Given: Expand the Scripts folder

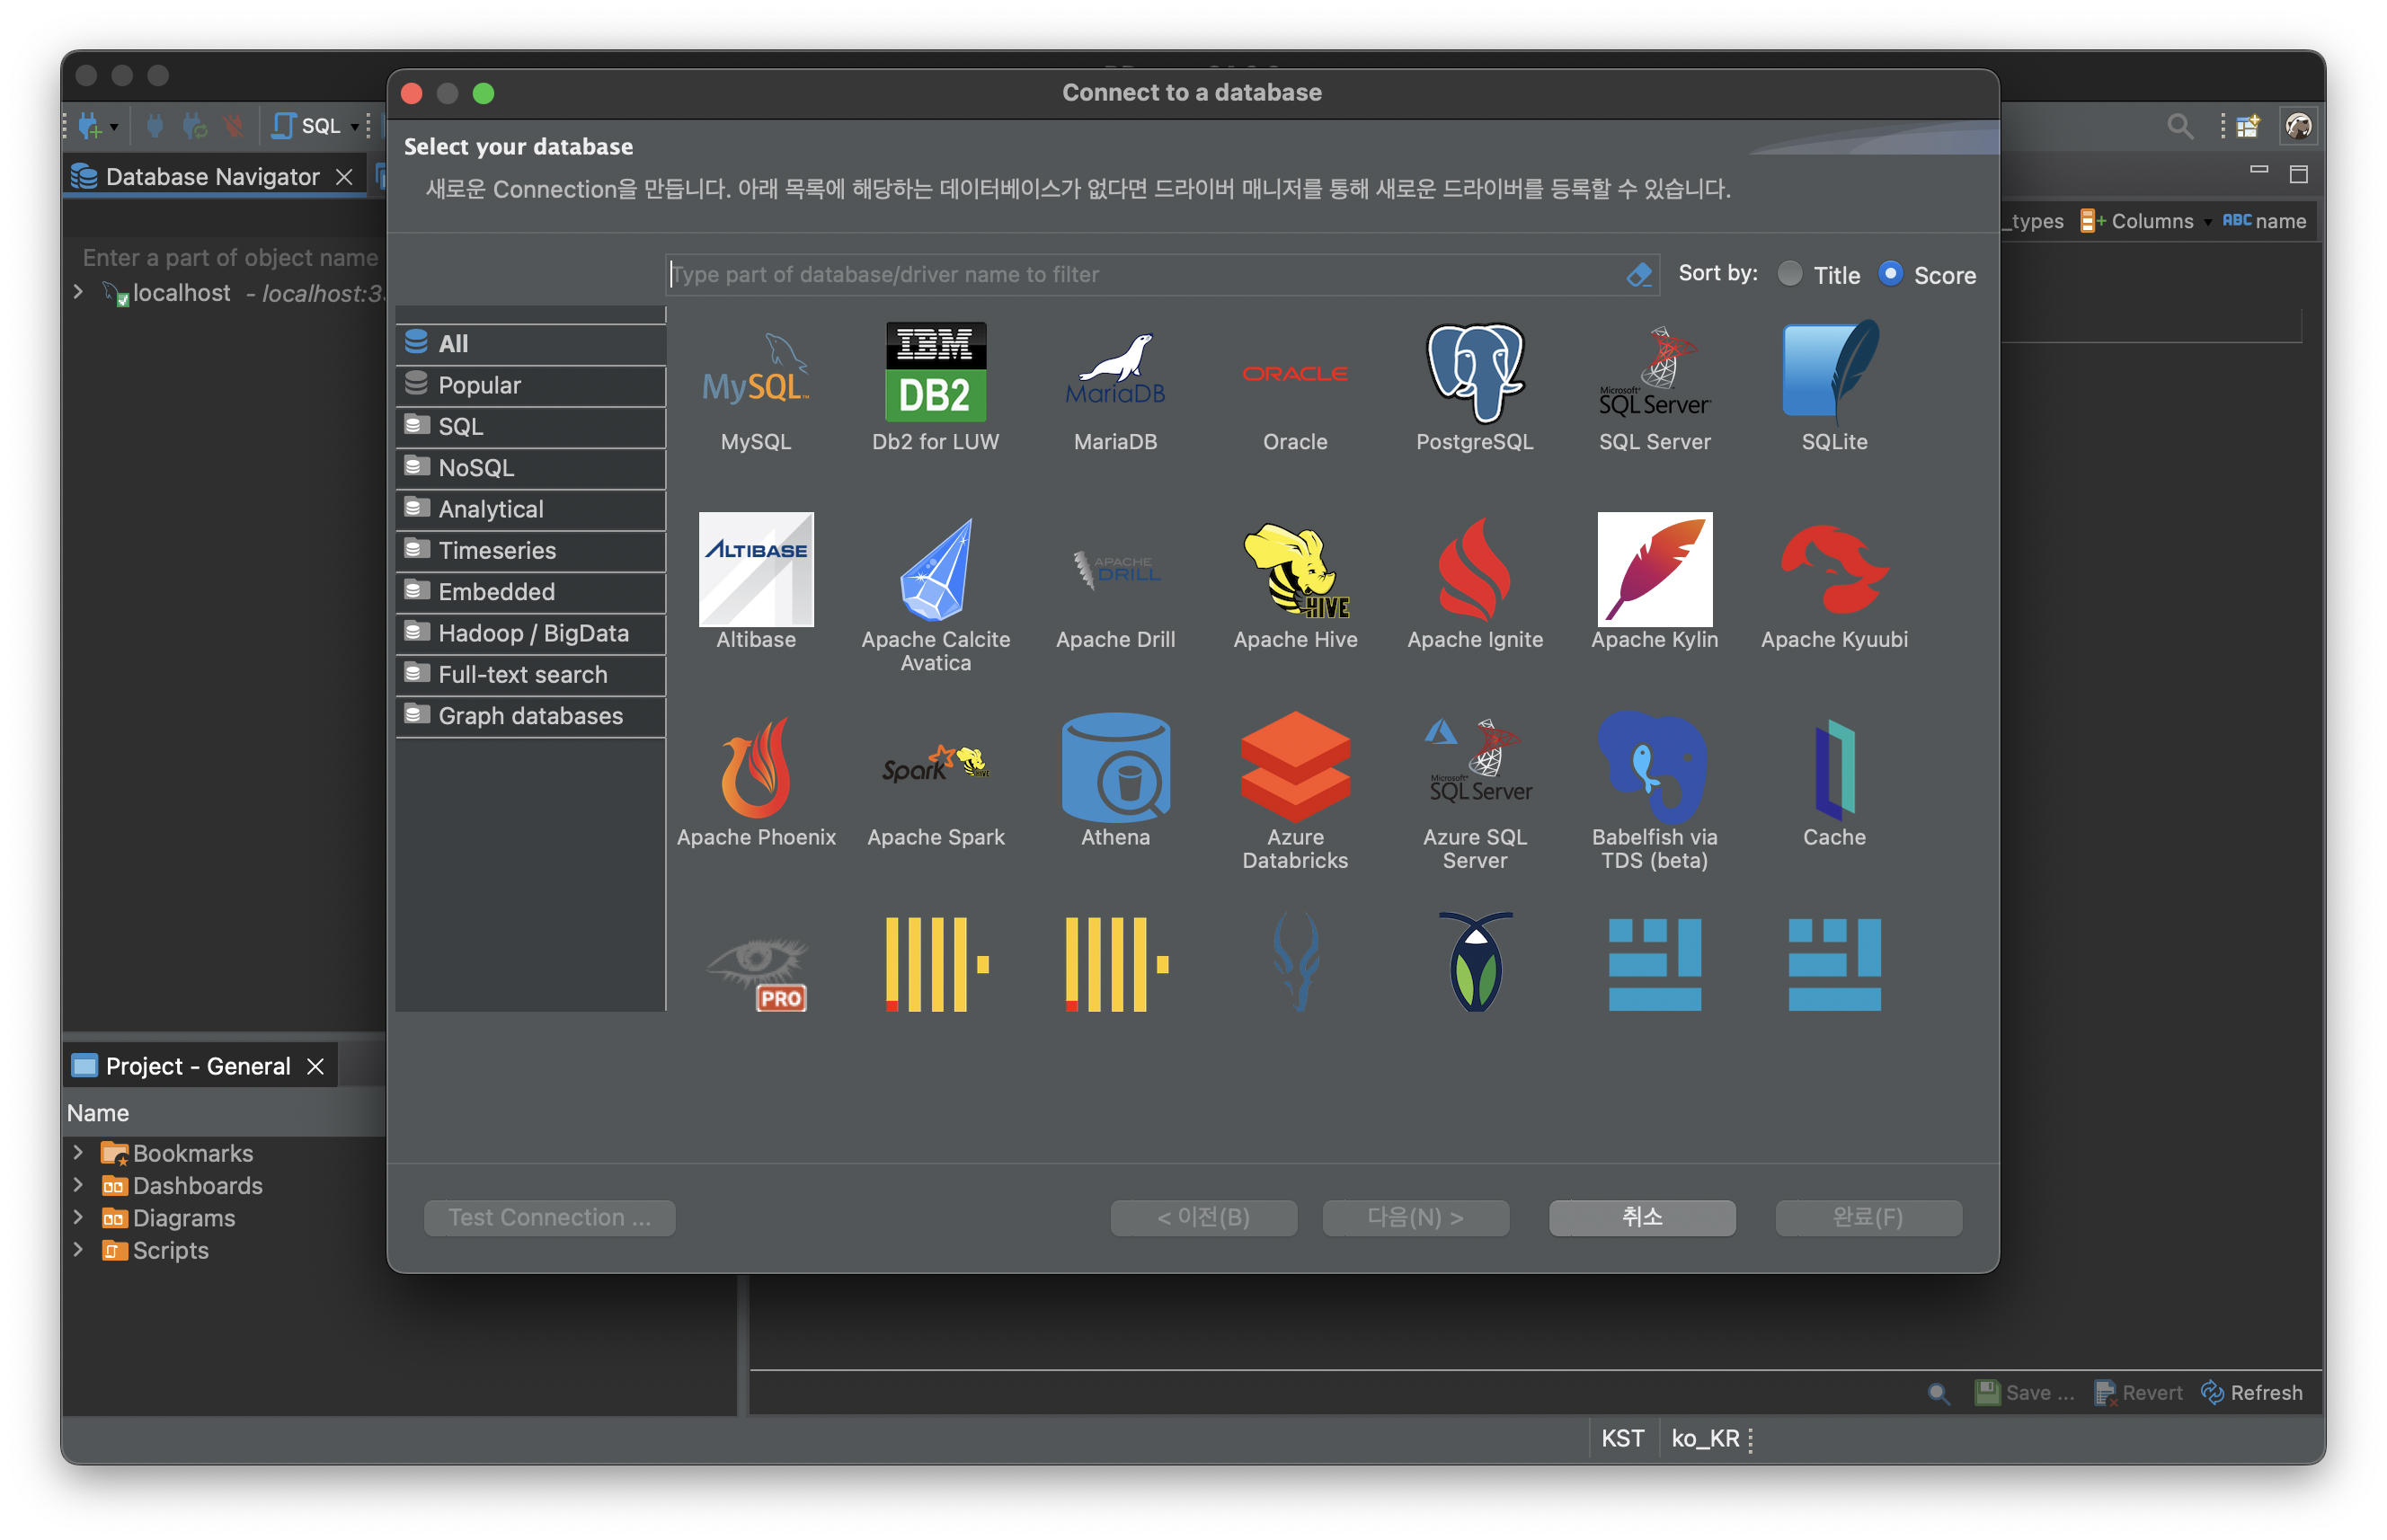Looking at the screenshot, I should point(78,1250).
